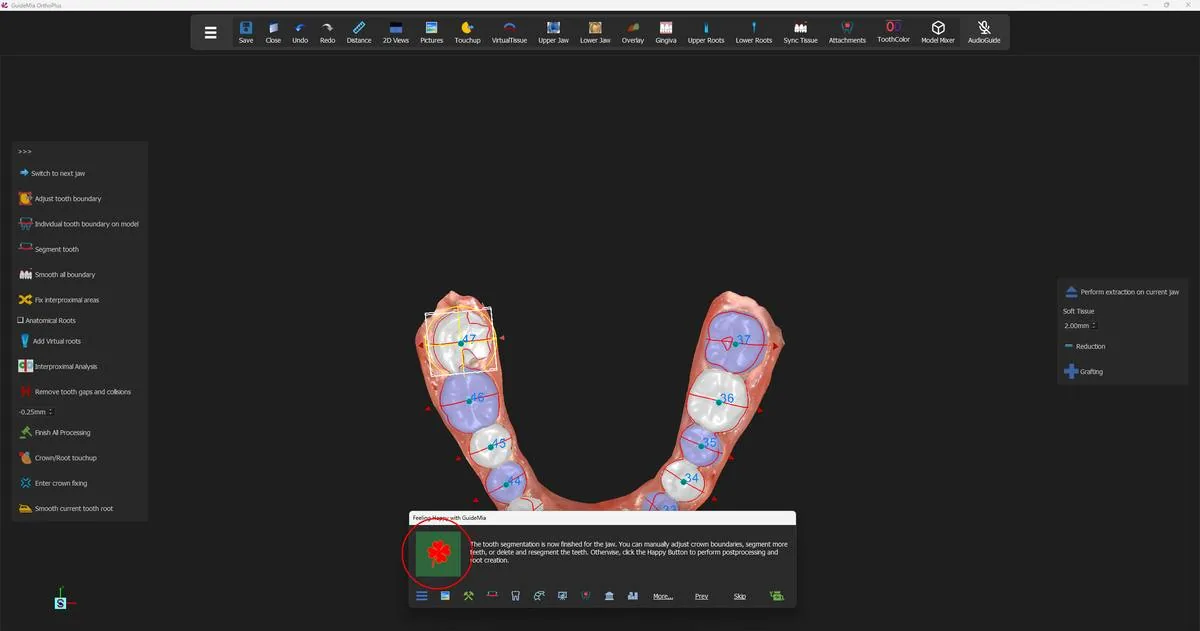This screenshot has width=1200, height=631.
Task: Select tooth 46 on the jaw model
Action: (470, 400)
